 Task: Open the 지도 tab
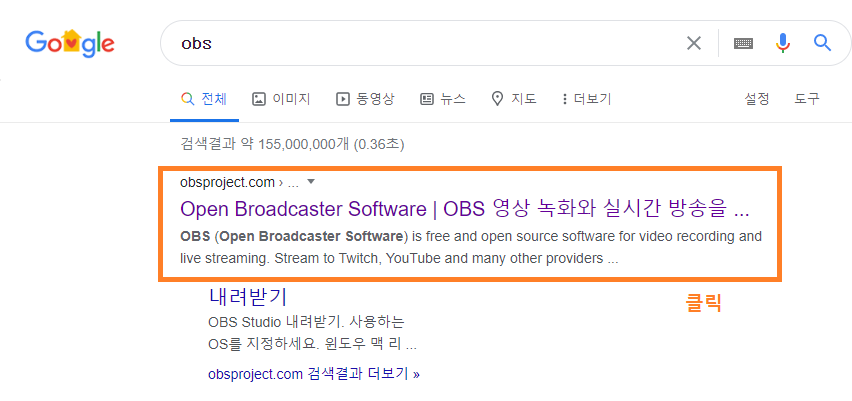point(513,99)
